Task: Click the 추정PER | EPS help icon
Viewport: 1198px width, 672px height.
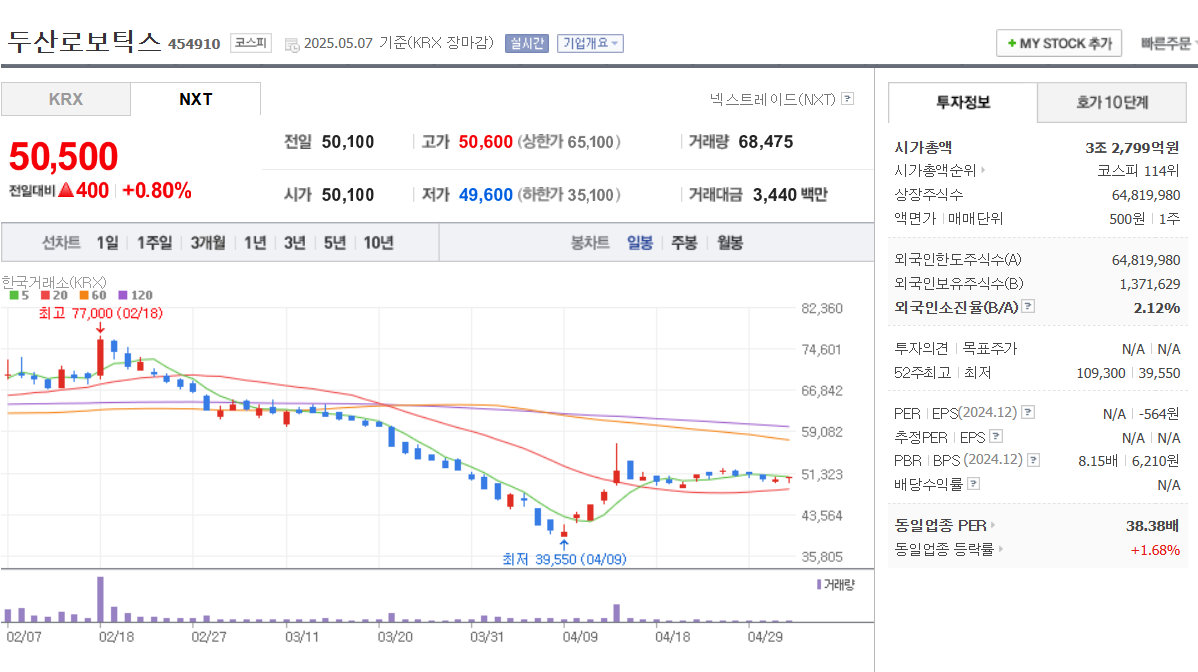Action: (x=996, y=437)
